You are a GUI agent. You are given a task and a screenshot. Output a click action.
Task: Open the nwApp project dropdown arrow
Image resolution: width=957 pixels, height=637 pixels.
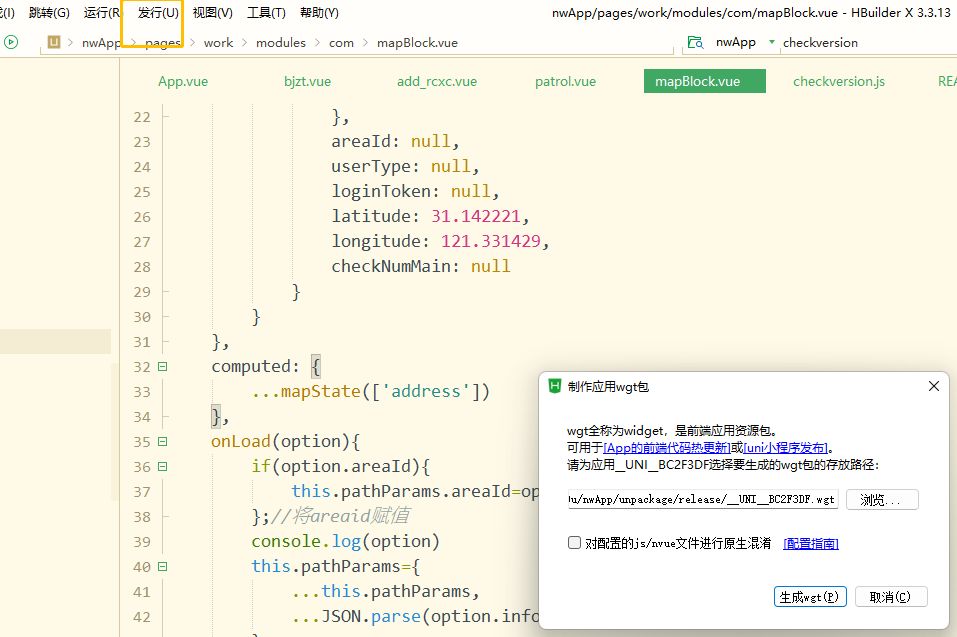pyautogui.click(x=771, y=43)
